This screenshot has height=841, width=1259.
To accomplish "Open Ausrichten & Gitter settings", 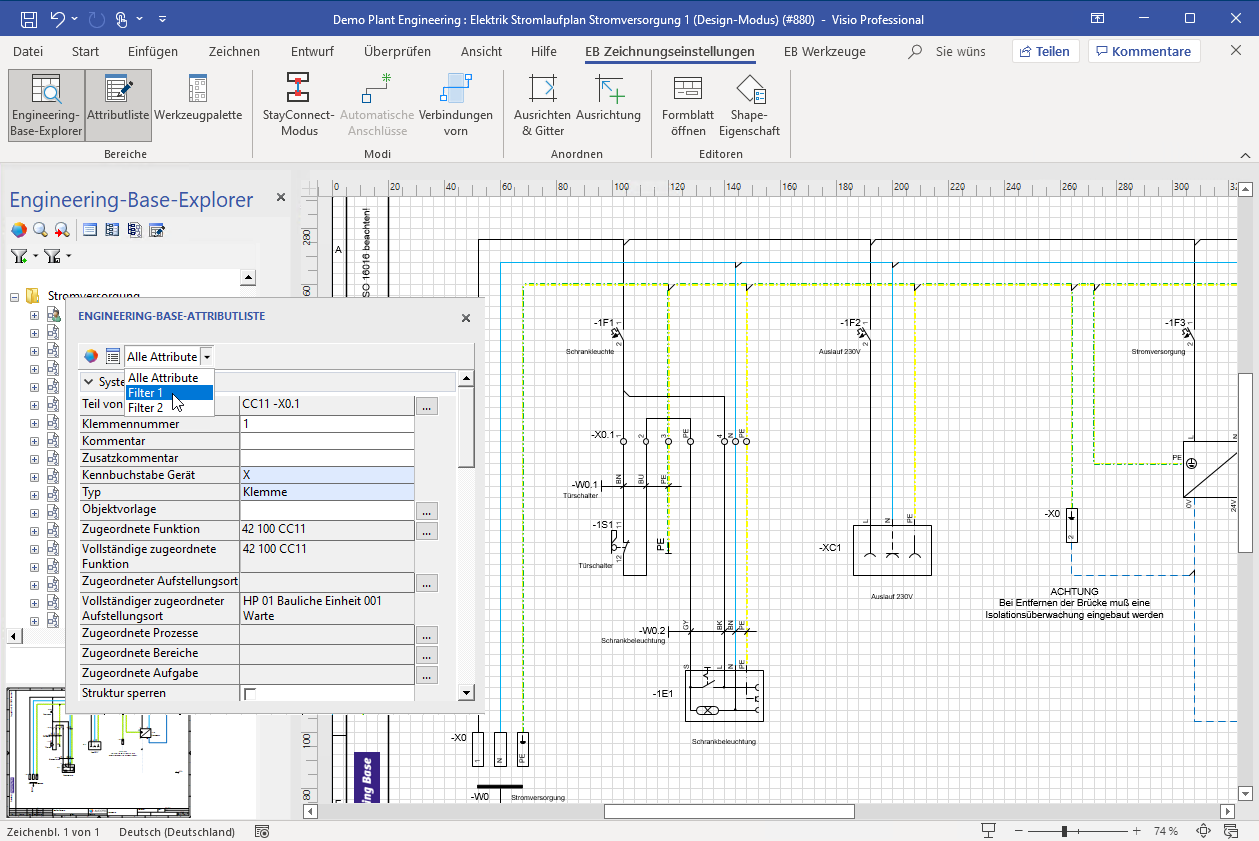I will click(542, 106).
